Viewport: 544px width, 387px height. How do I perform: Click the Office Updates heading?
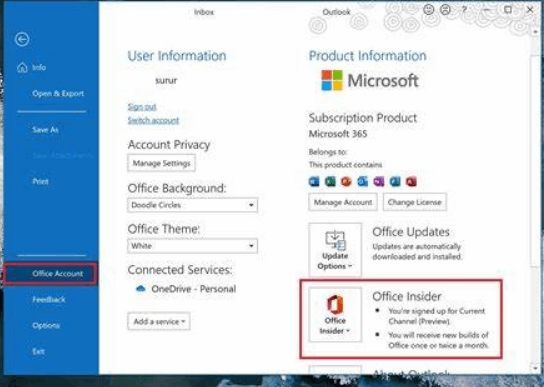[411, 232]
